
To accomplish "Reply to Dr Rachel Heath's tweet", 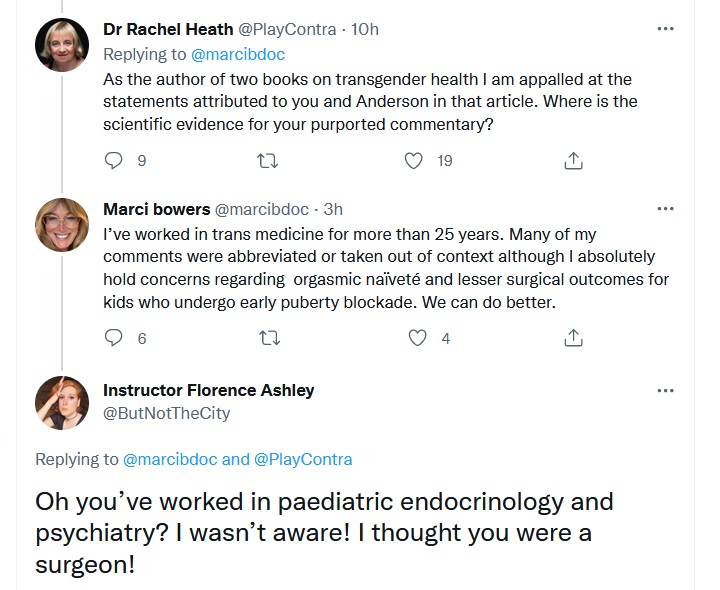I will click(x=113, y=161).
